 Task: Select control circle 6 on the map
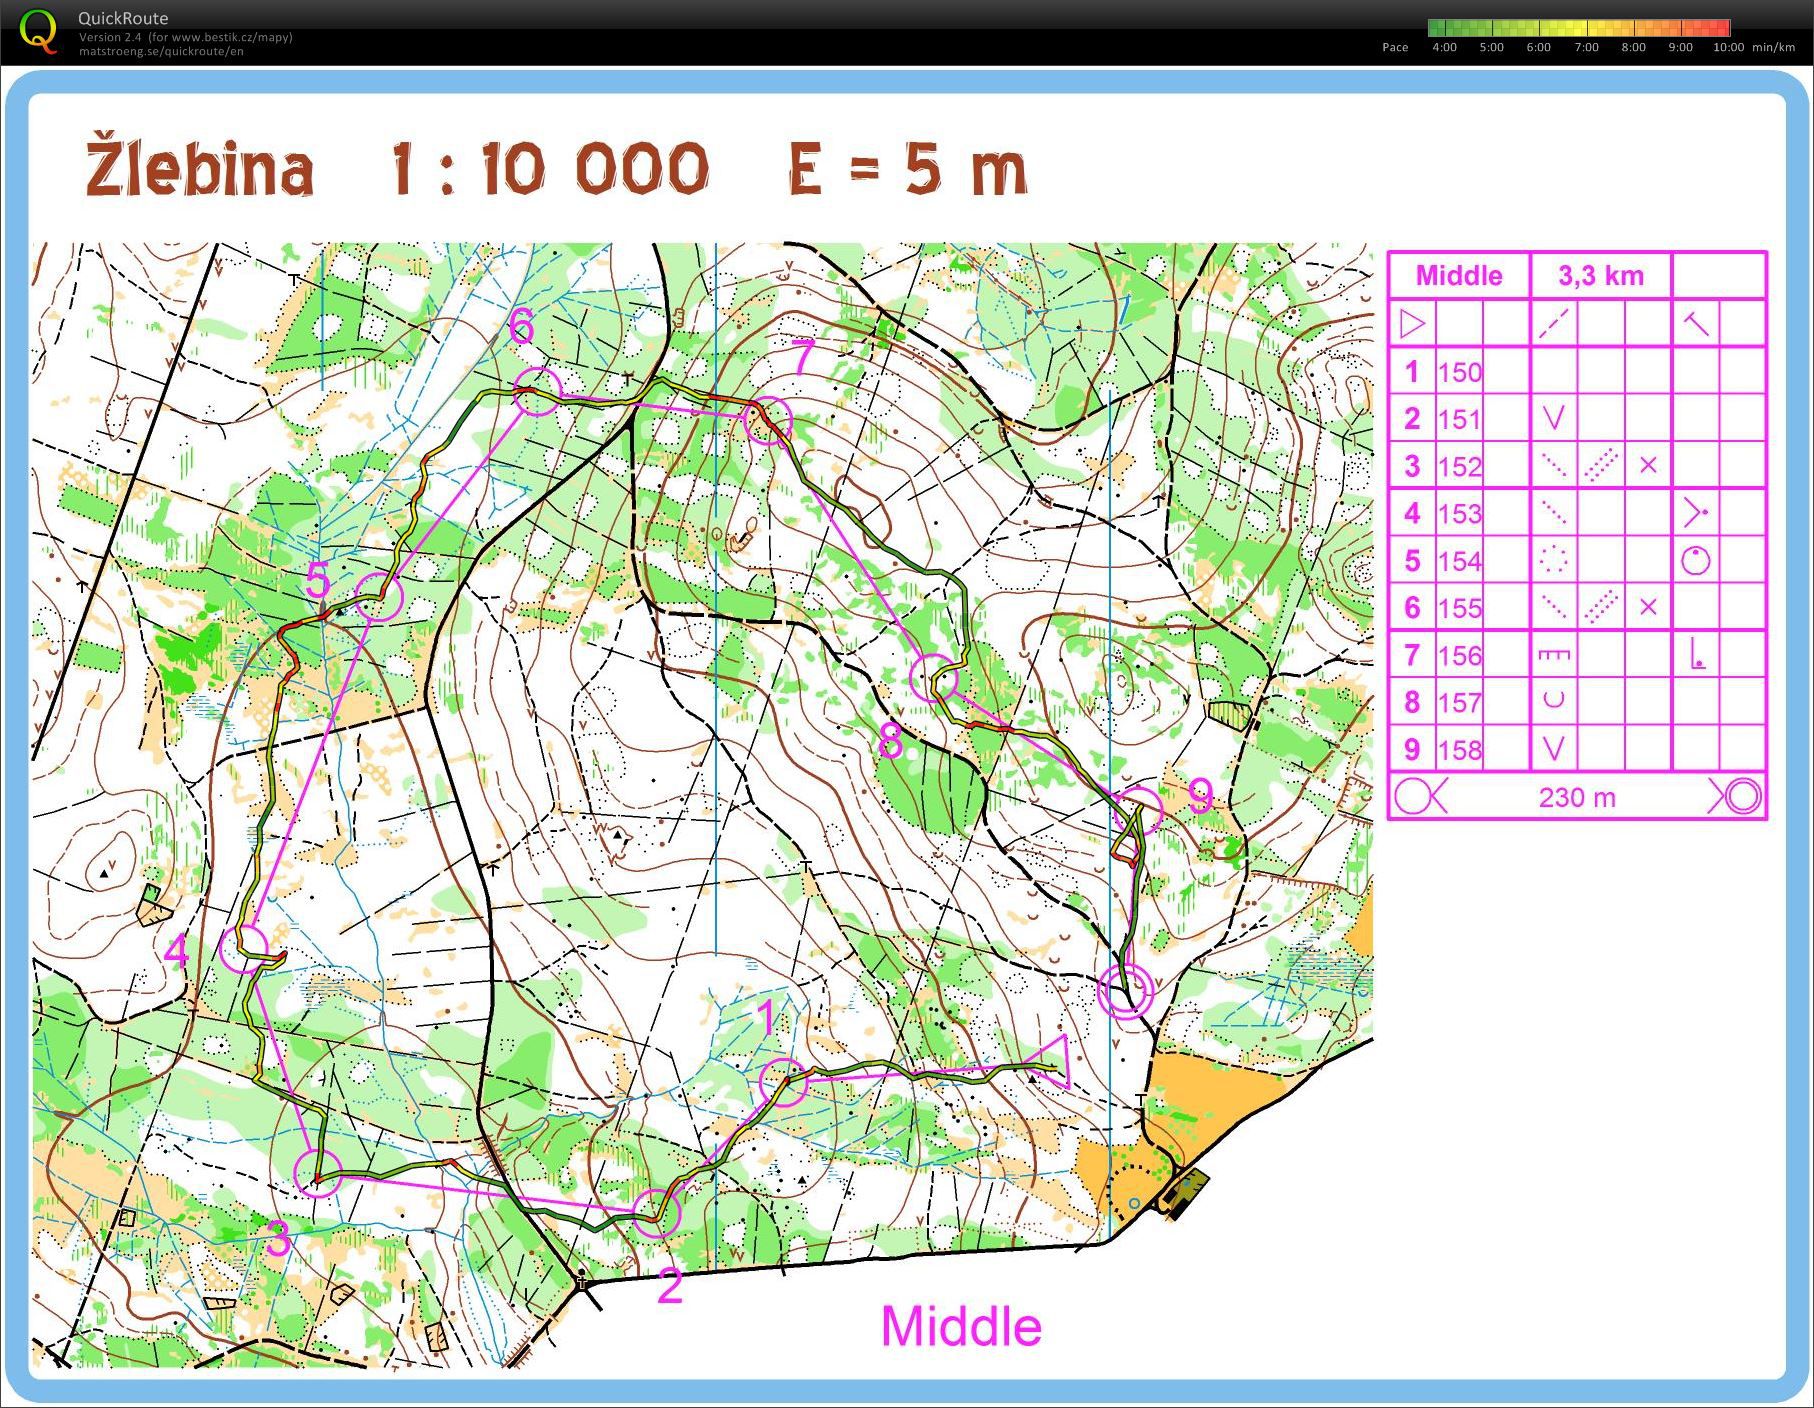[x=537, y=391]
